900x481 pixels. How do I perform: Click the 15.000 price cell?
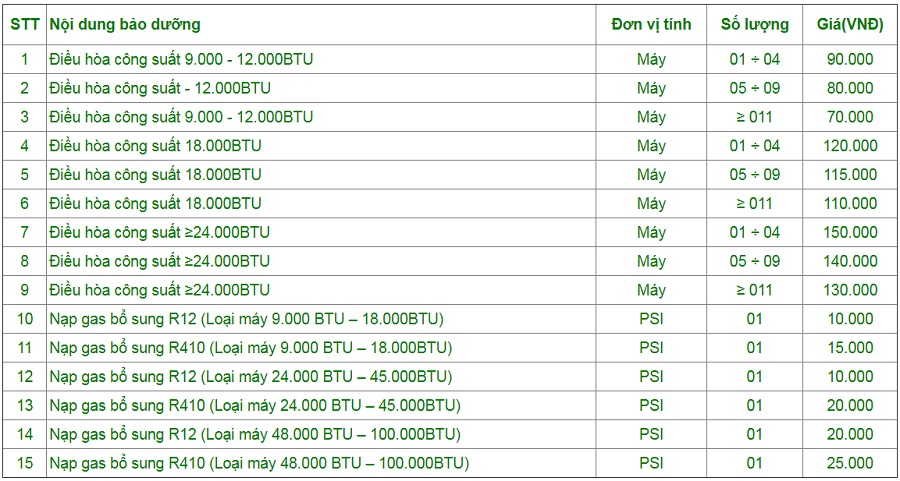coord(850,348)
